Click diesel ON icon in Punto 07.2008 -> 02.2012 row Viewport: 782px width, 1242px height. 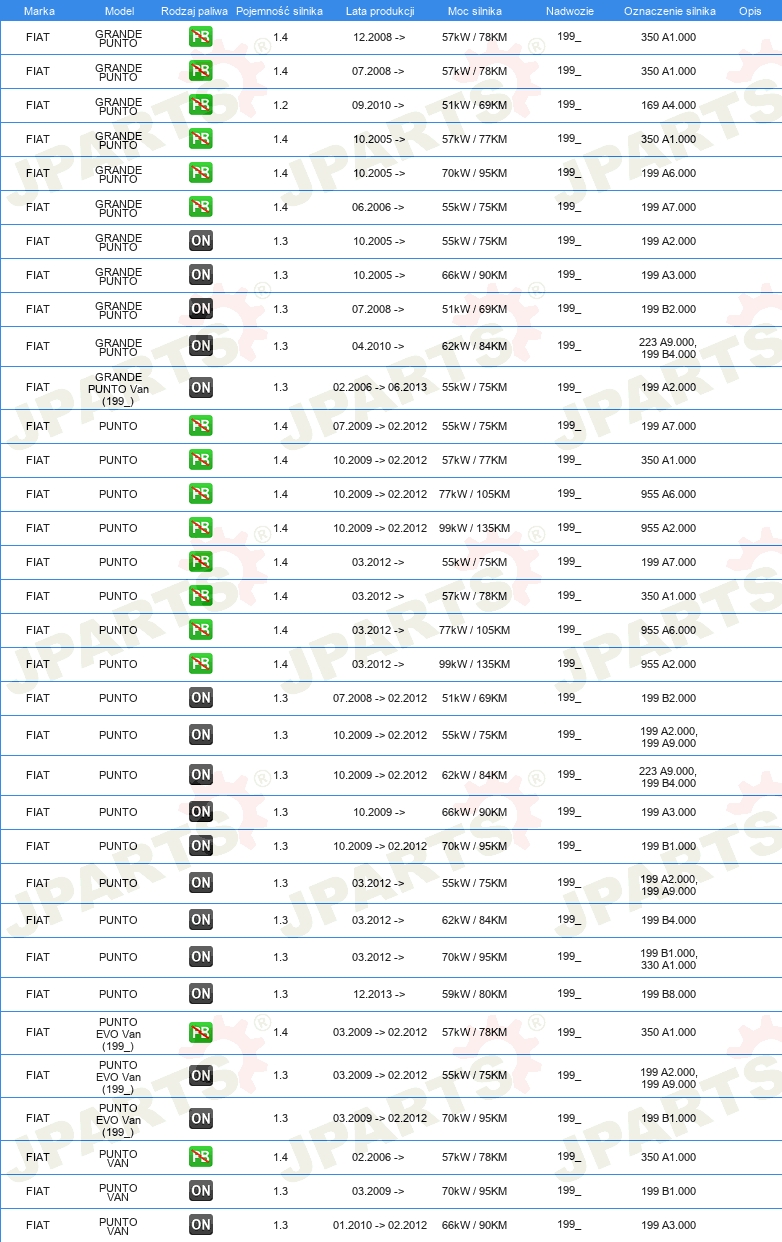pyautogui.click(x=201, y=698)
